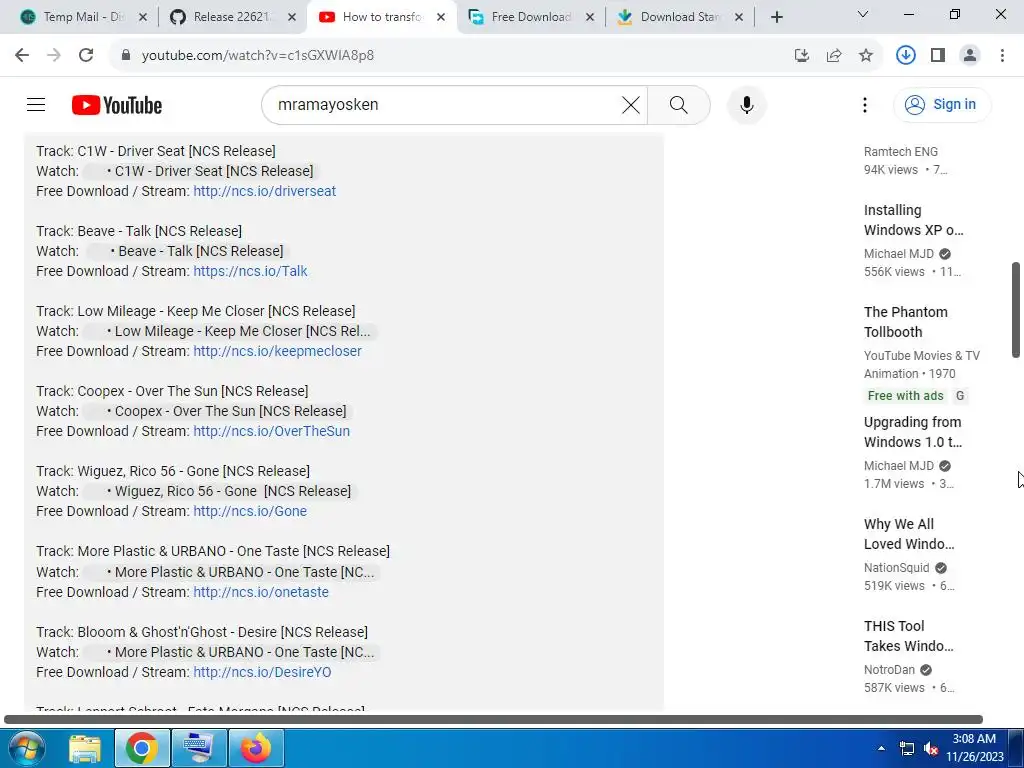Open a new browser tab
The image size is (1024, 768).
pos(776,17)
